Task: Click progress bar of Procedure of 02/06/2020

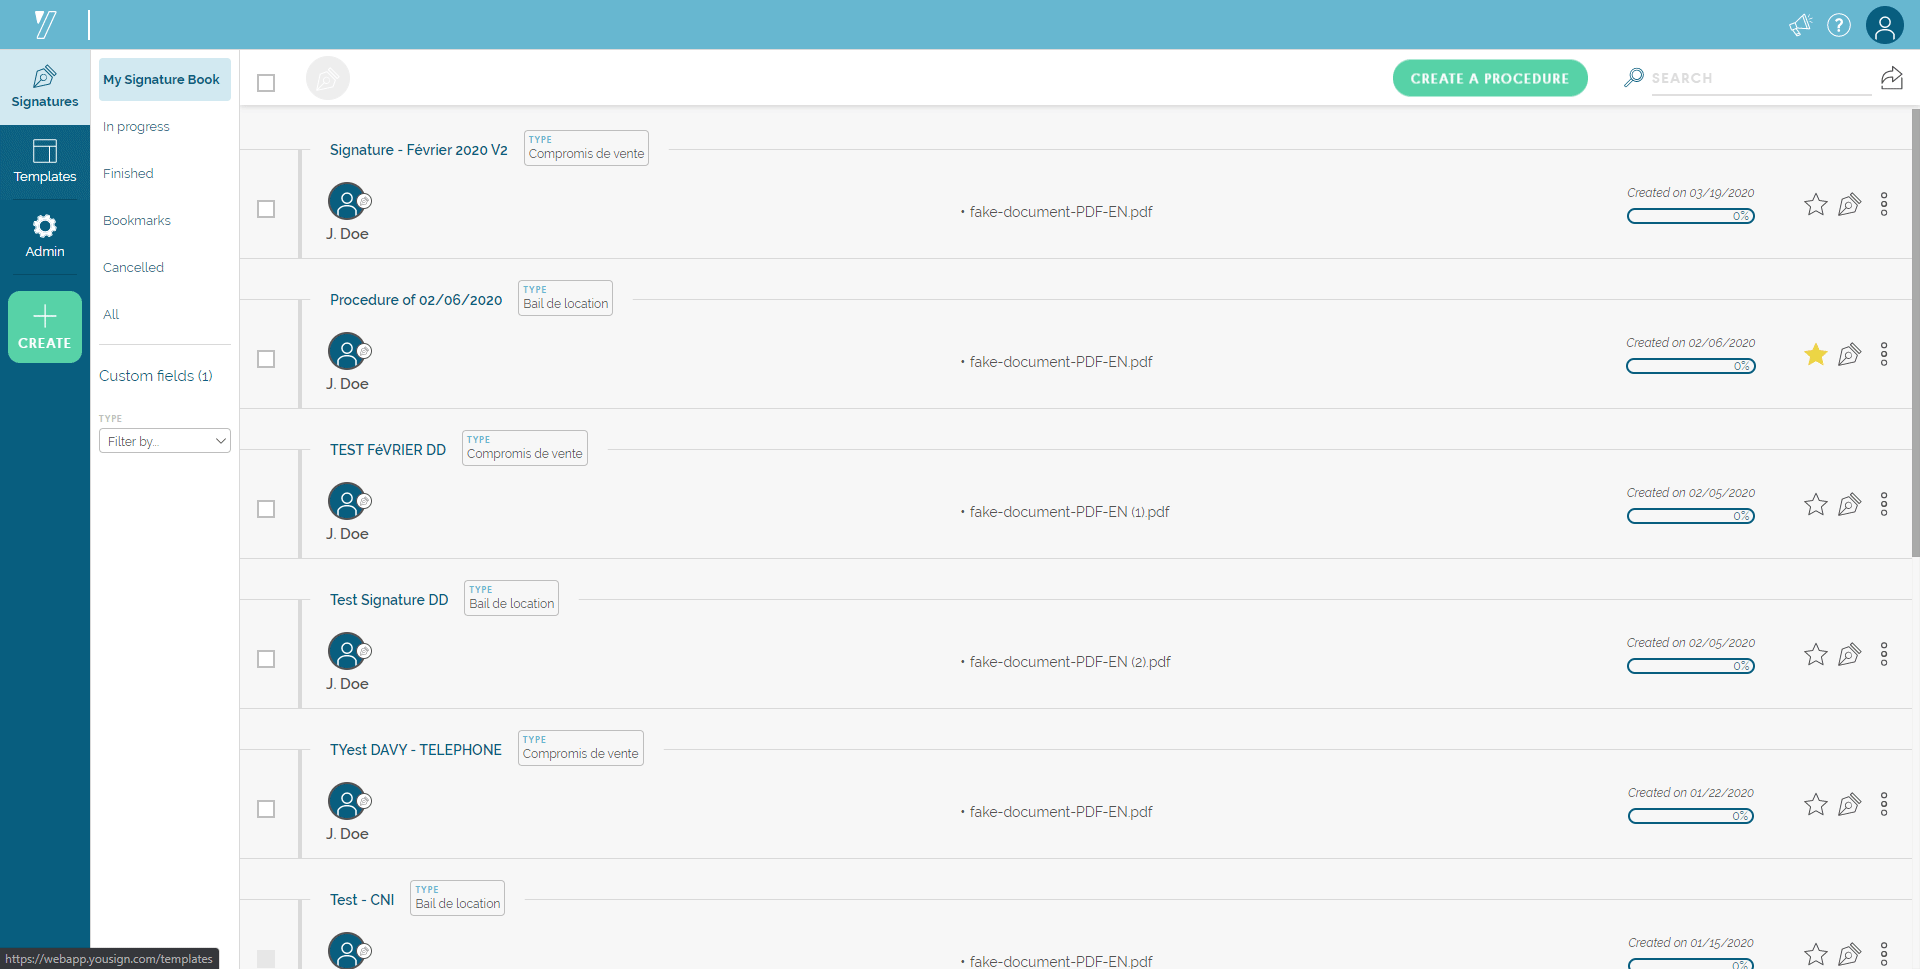Action: coord(1691,366)
